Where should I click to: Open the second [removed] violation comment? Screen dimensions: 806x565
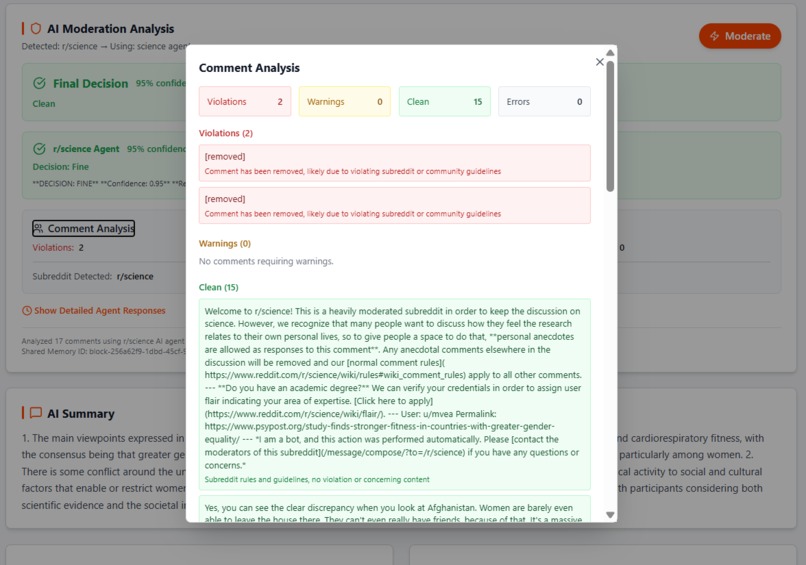coord(395,206)
